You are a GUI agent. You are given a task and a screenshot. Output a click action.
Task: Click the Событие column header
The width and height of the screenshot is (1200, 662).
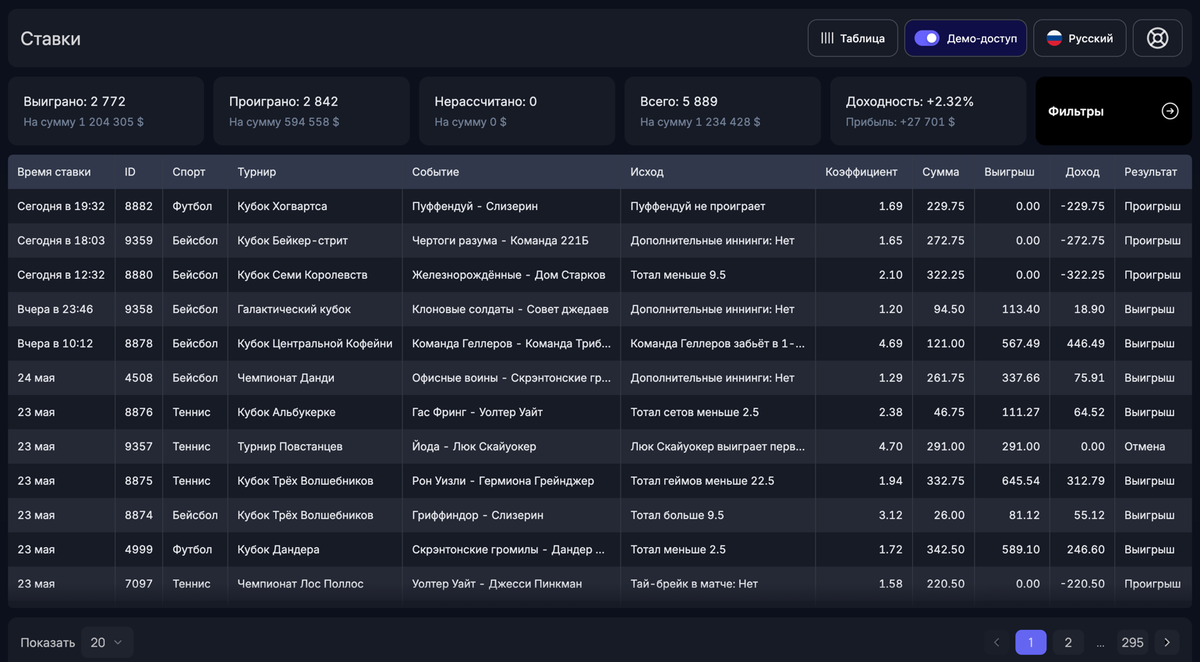click(x=436, y=172)
